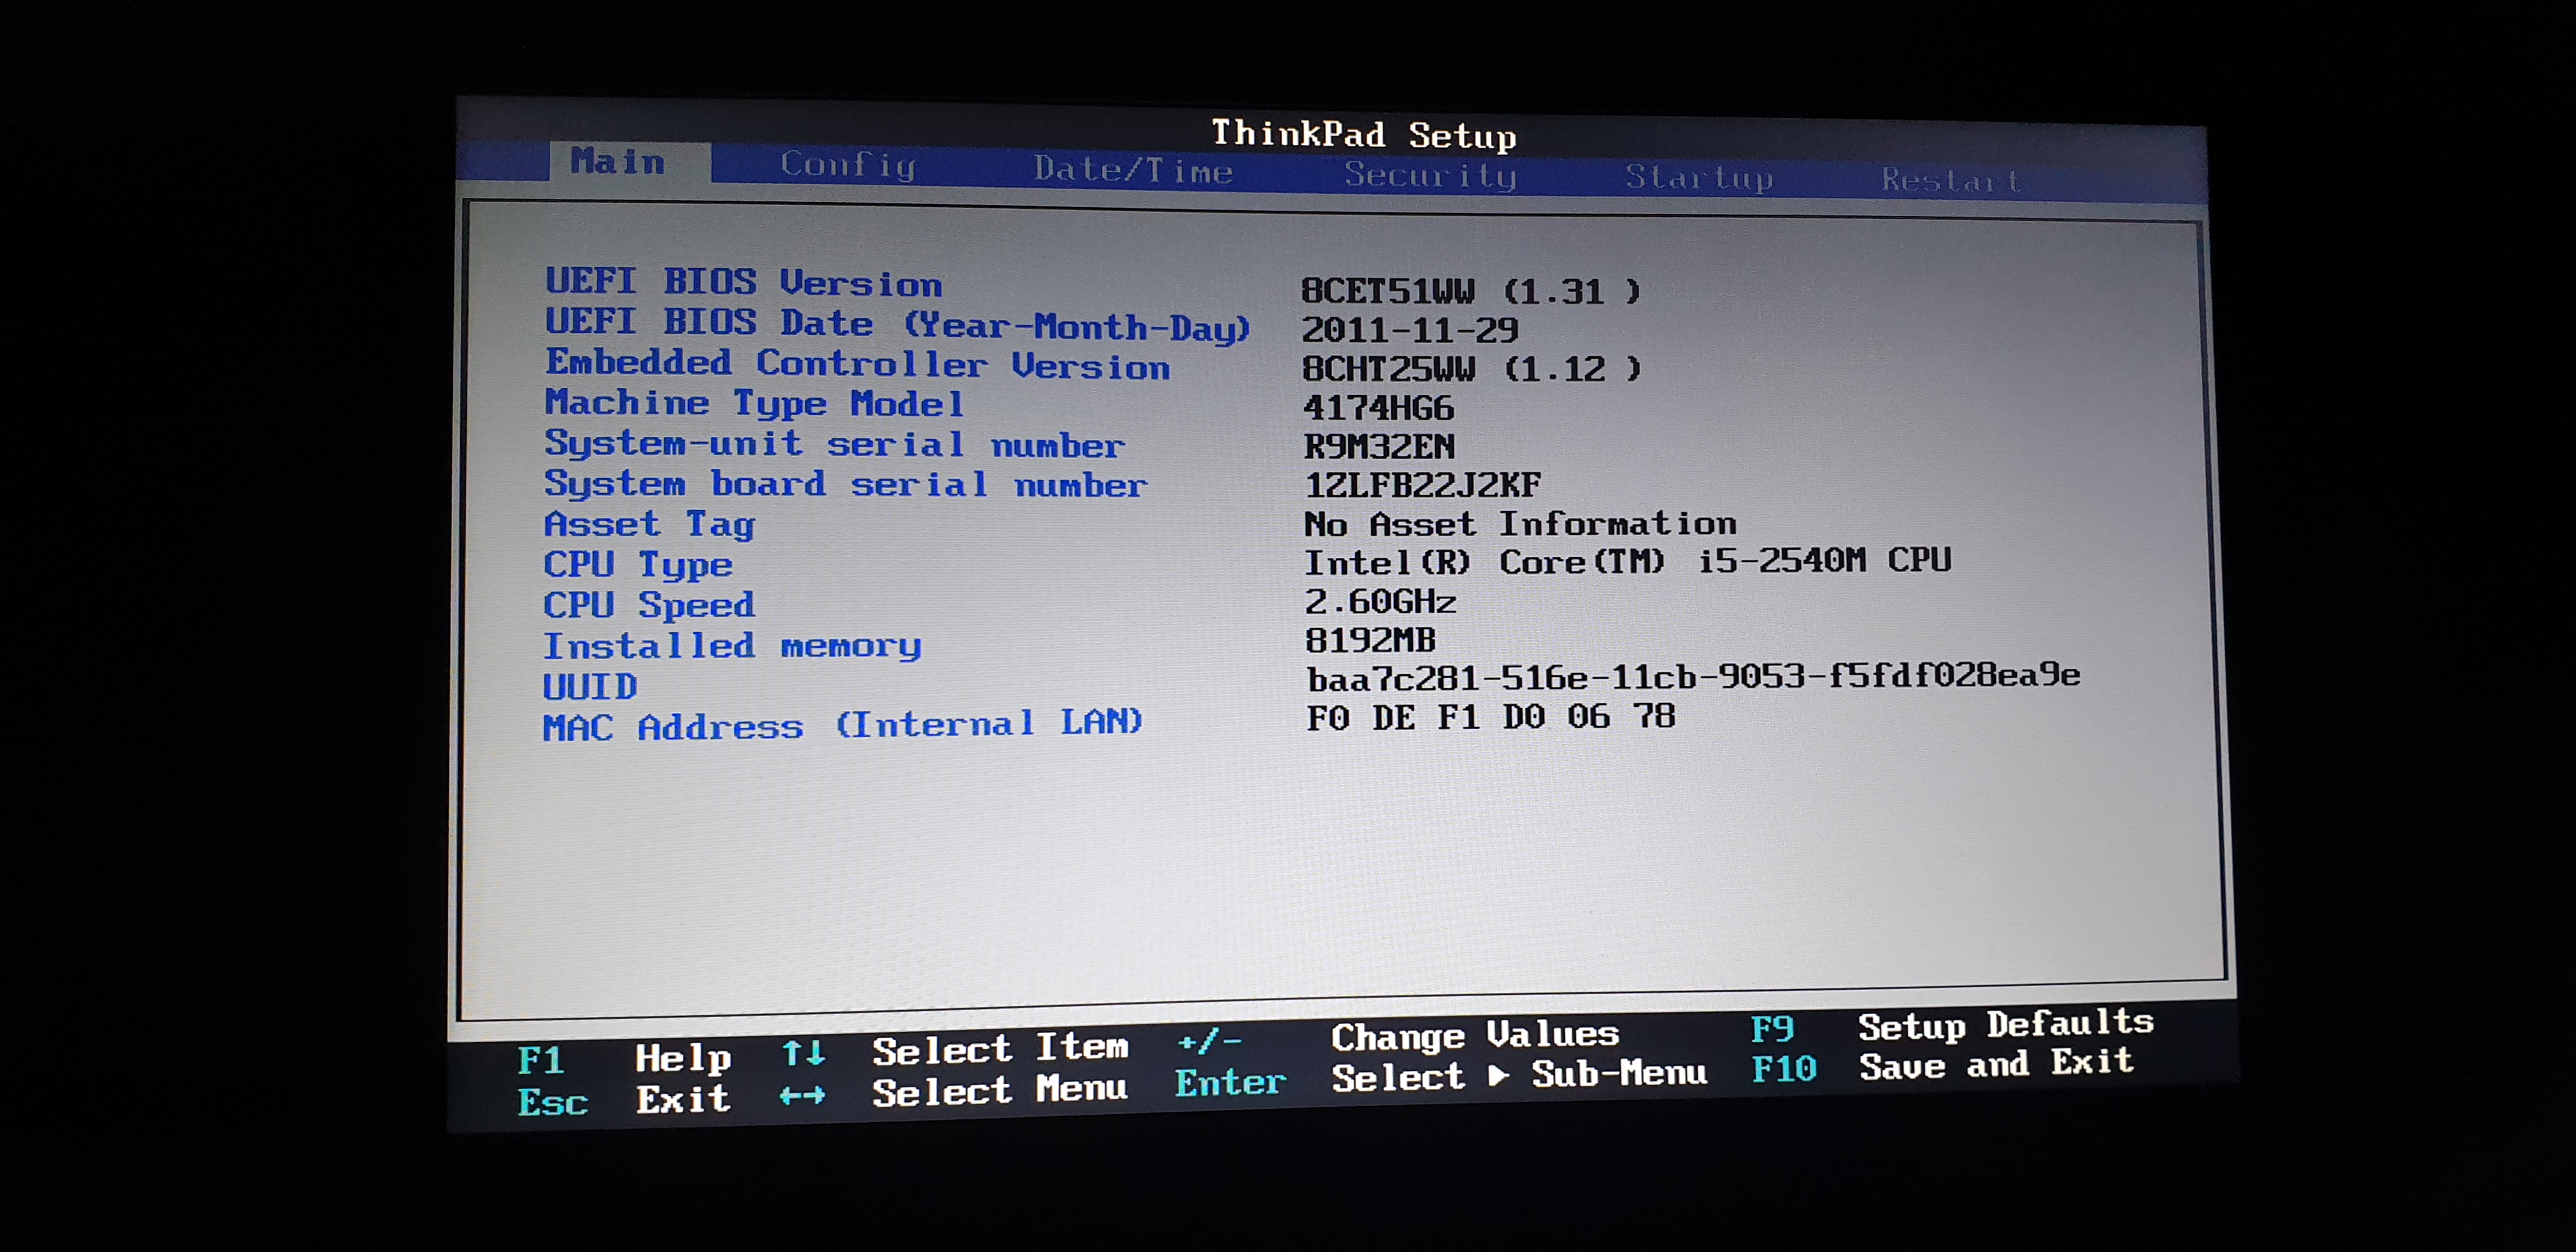Viewport: 2576px width, 1252px height.
Task: Click the +/- key hint
Action: (x=1210, y=1042)
